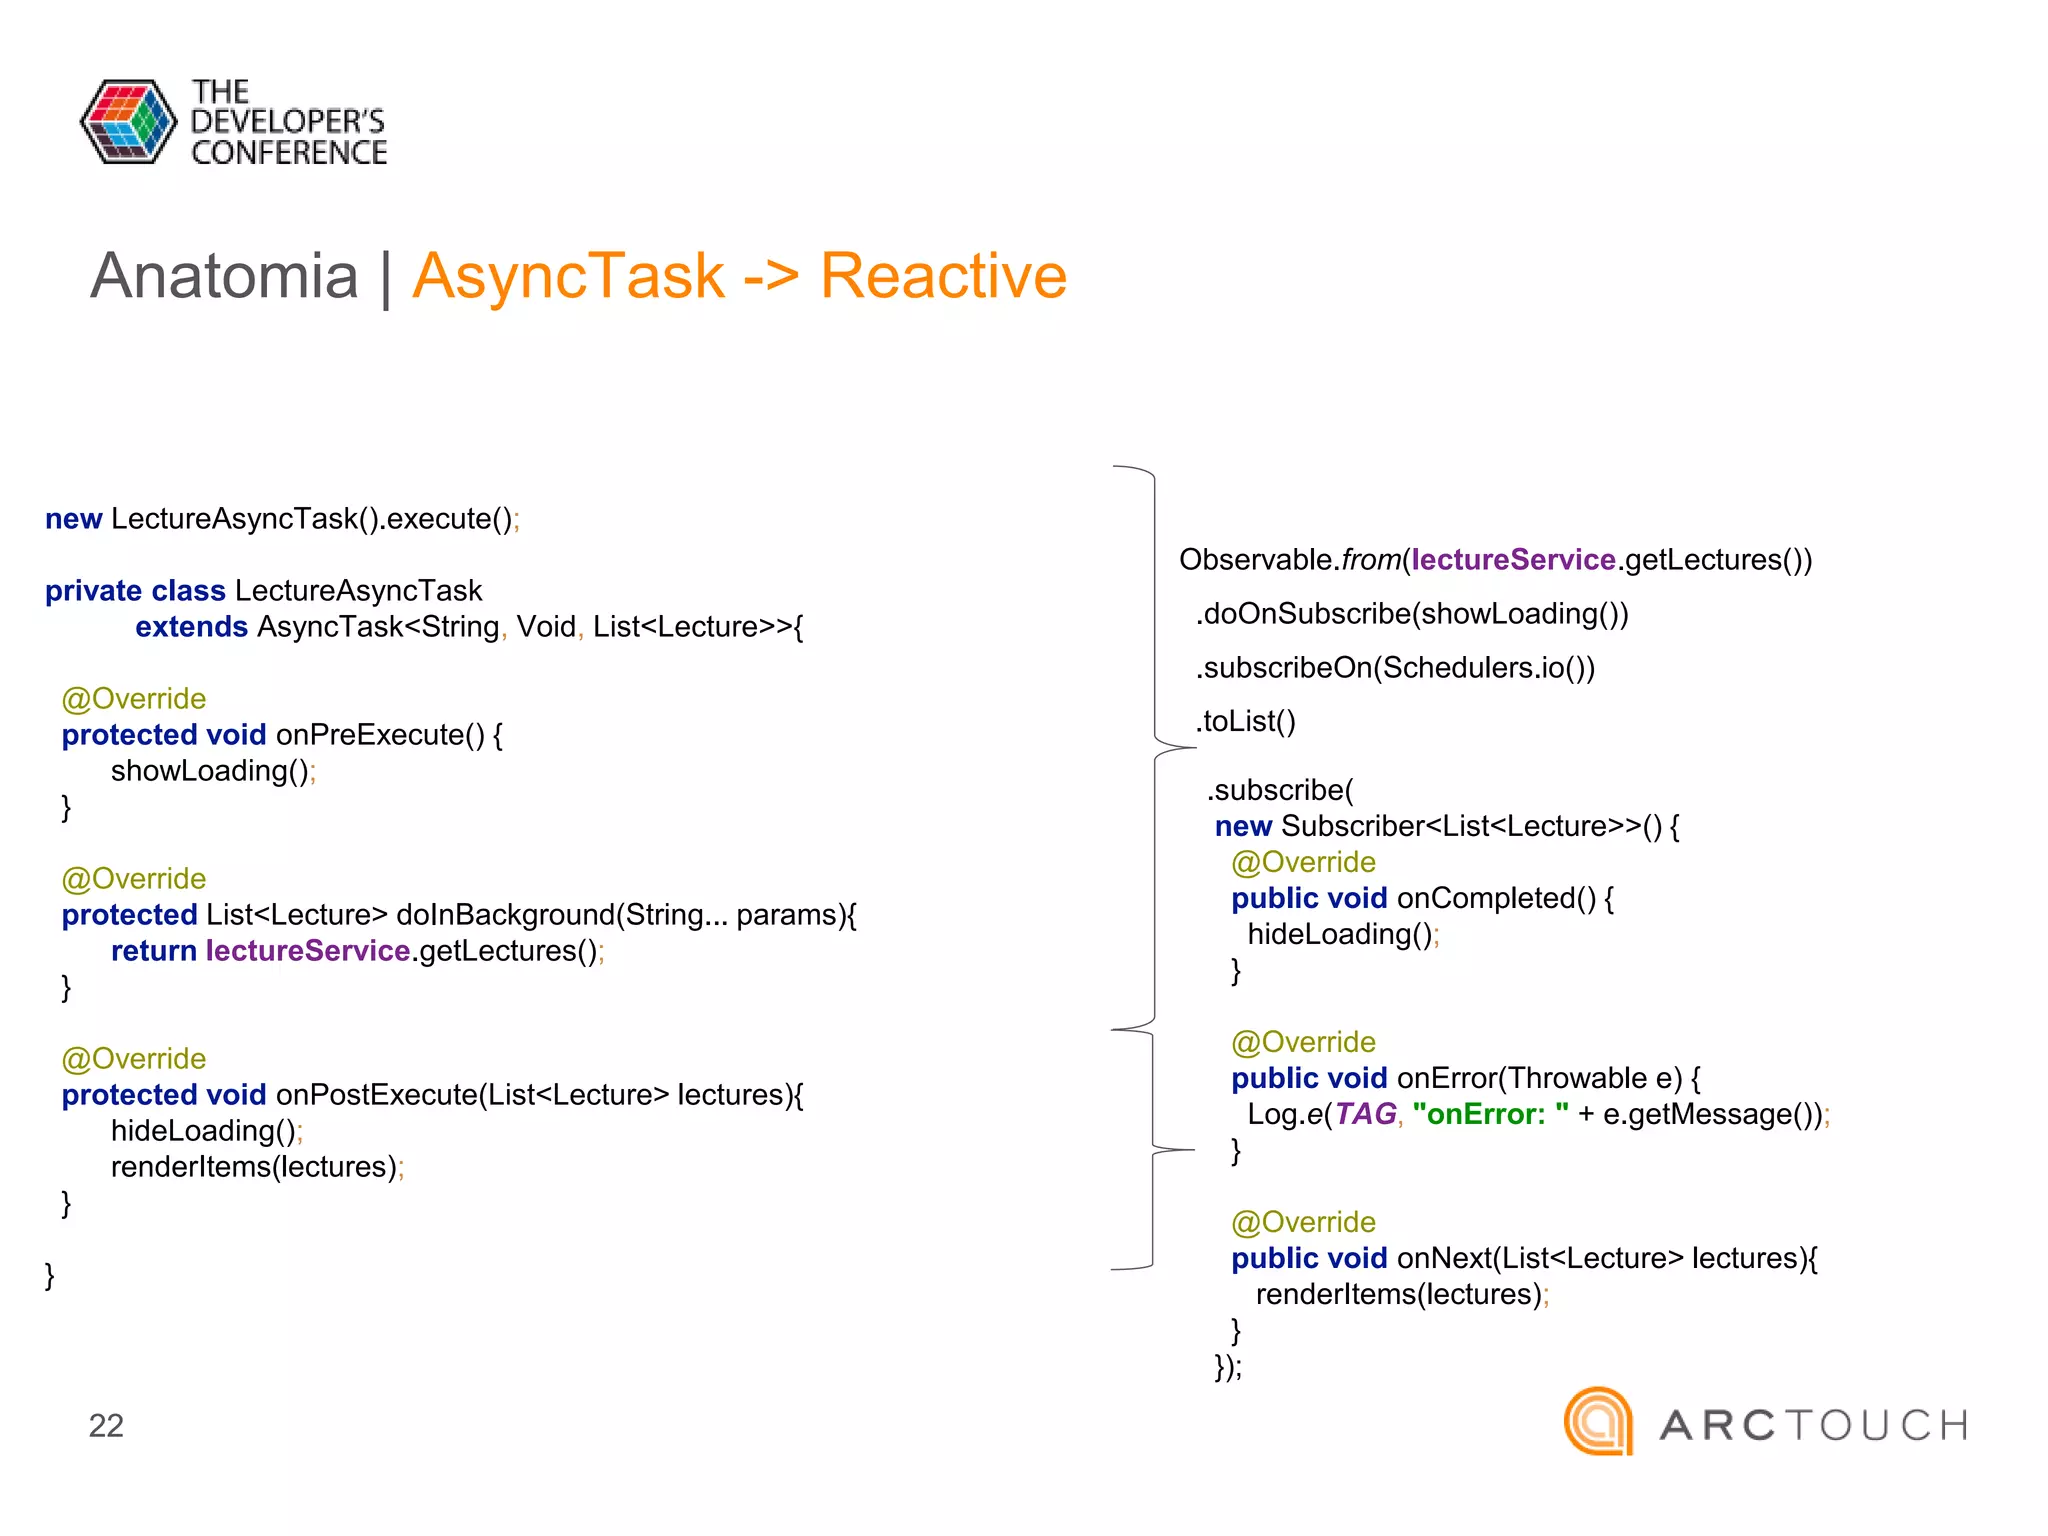Click 'new LectureAsyncTask().execute();' line
The height and width of the screenshot is (1536, 2048).
(x=283, y=519)
